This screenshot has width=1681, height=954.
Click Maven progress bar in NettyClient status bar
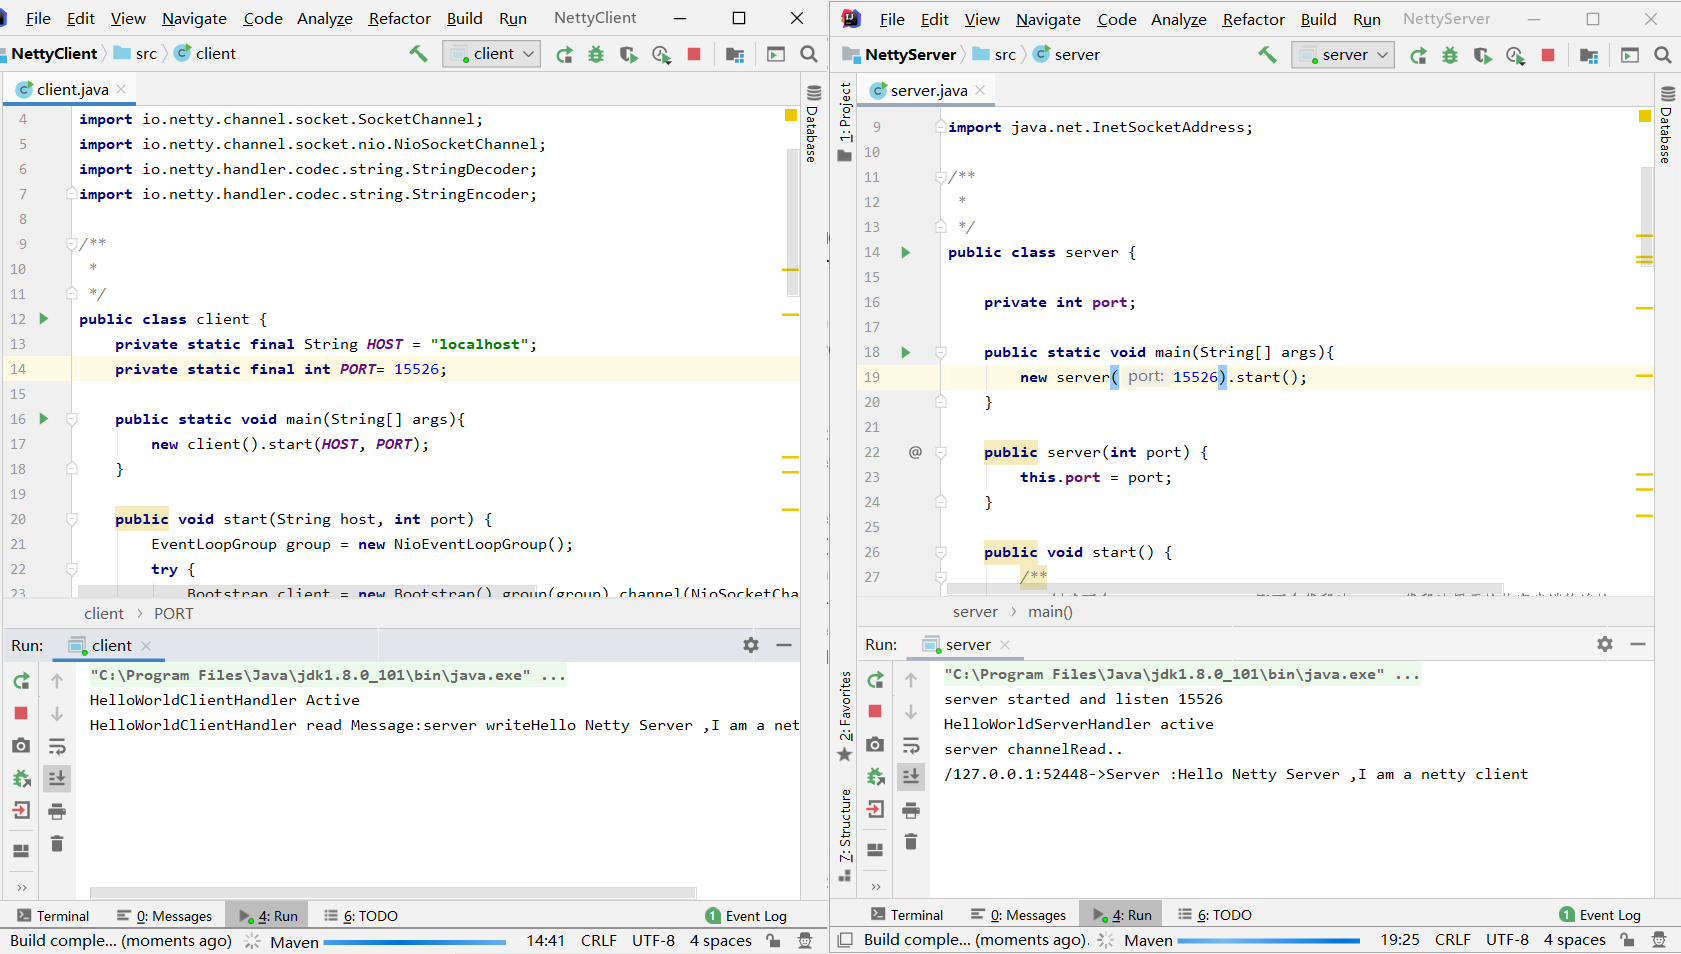coord(415,942)
